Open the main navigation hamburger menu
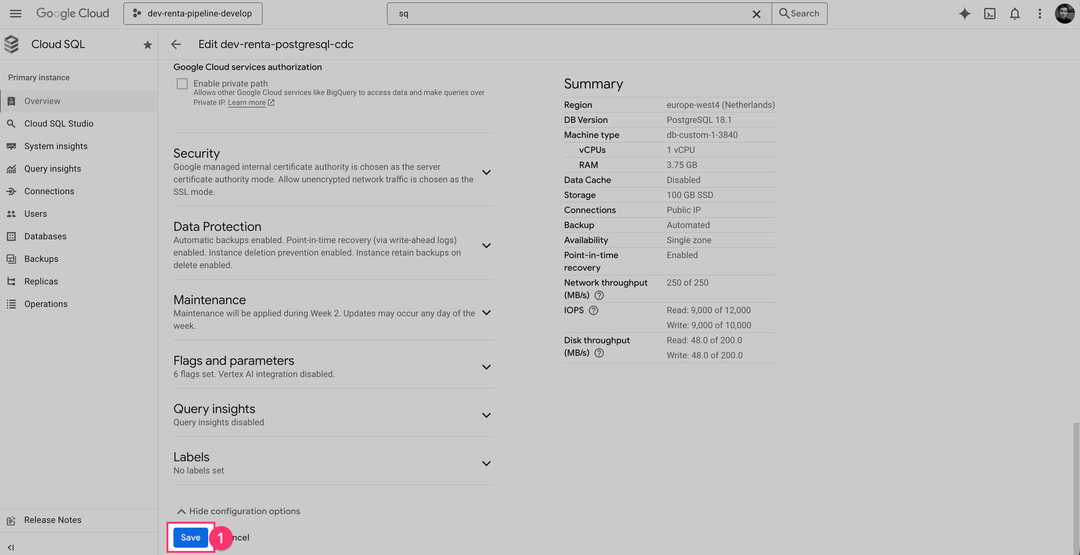The width and height of the screenshot is (1080, 555). pyautogui.click(x=15, y=14)
